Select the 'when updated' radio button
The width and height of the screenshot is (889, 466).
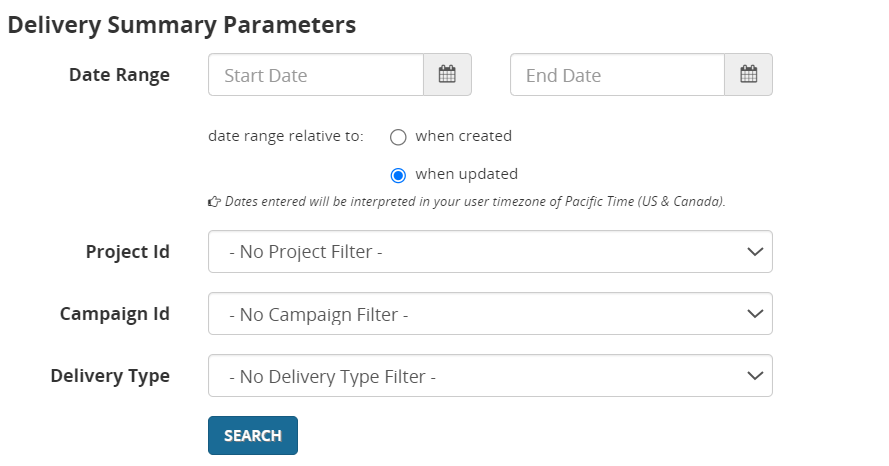coord(398,175)
